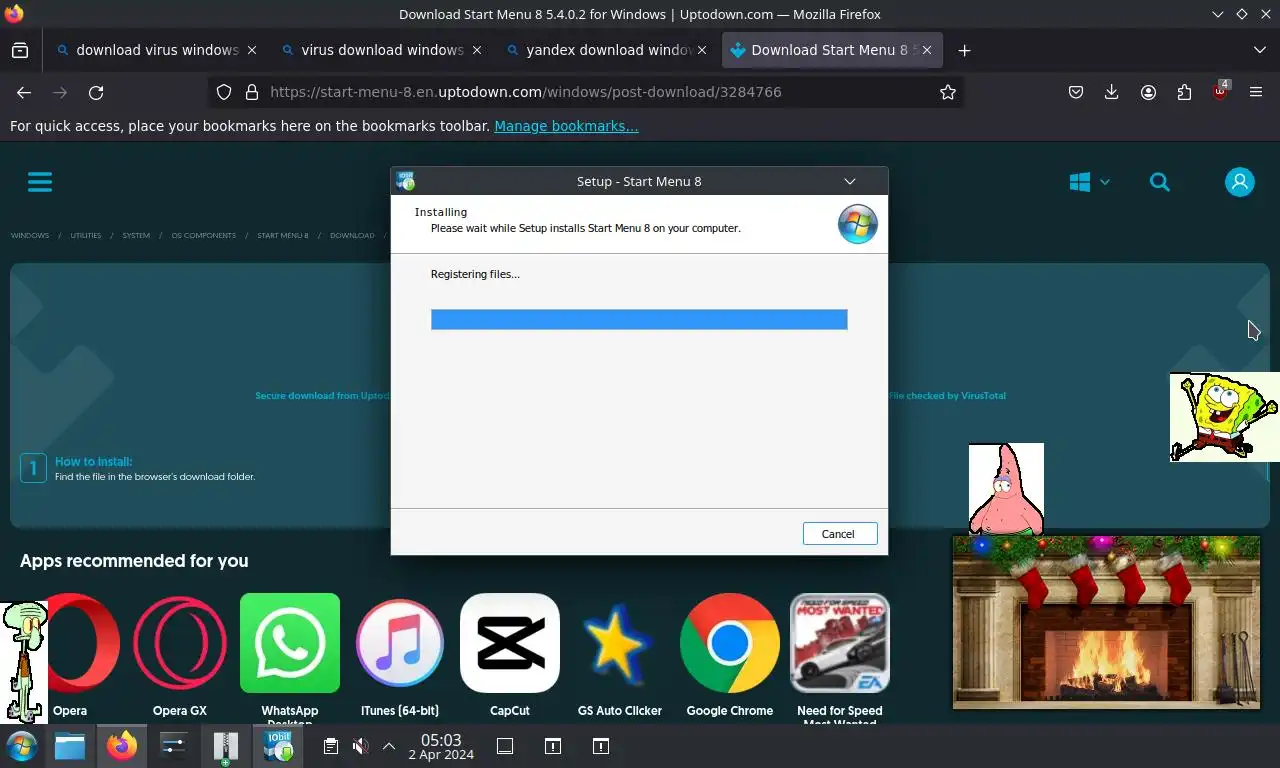This screenshot has width=1280, height=768.
Task: Expand hidden system tray icons
Action: pyautogui.click(x=389, y=746)
